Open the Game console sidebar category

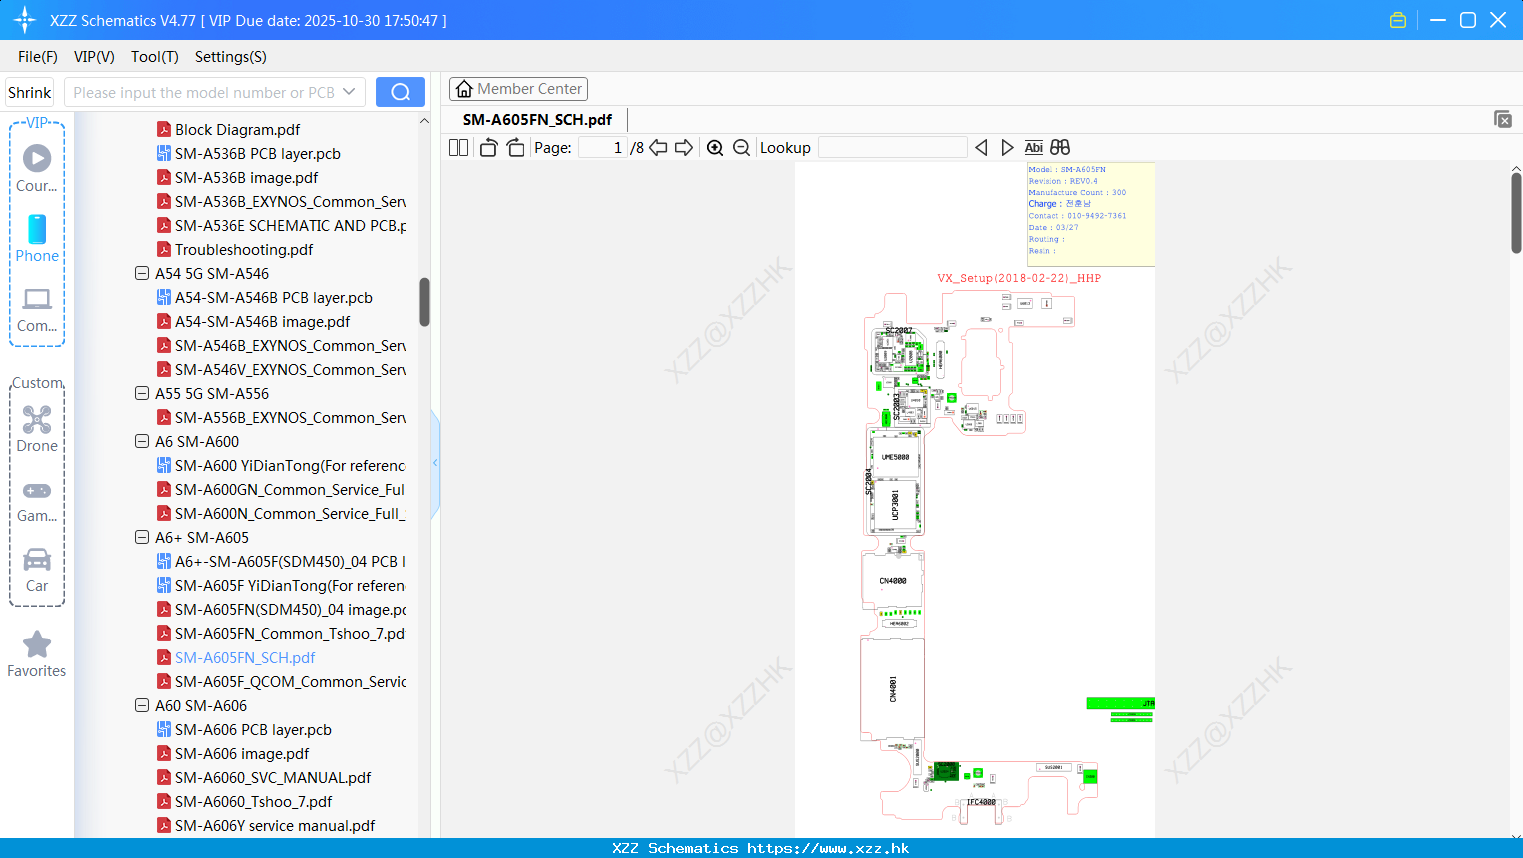click(x=37, y=500)
